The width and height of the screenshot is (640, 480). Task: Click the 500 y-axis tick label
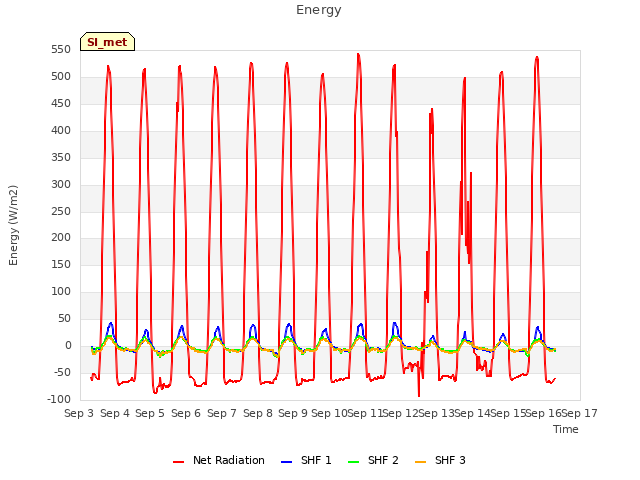[61, 77]
